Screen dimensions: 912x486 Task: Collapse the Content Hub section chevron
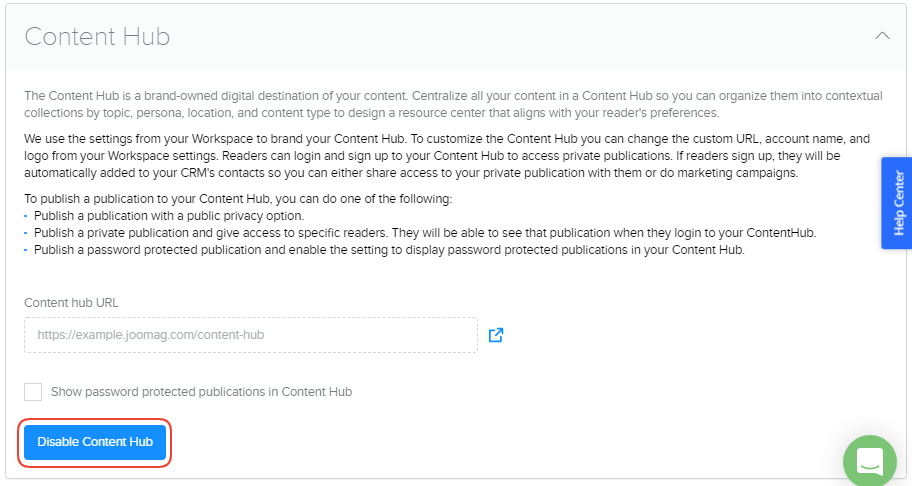pyautogui.click(x=882, y=35)
